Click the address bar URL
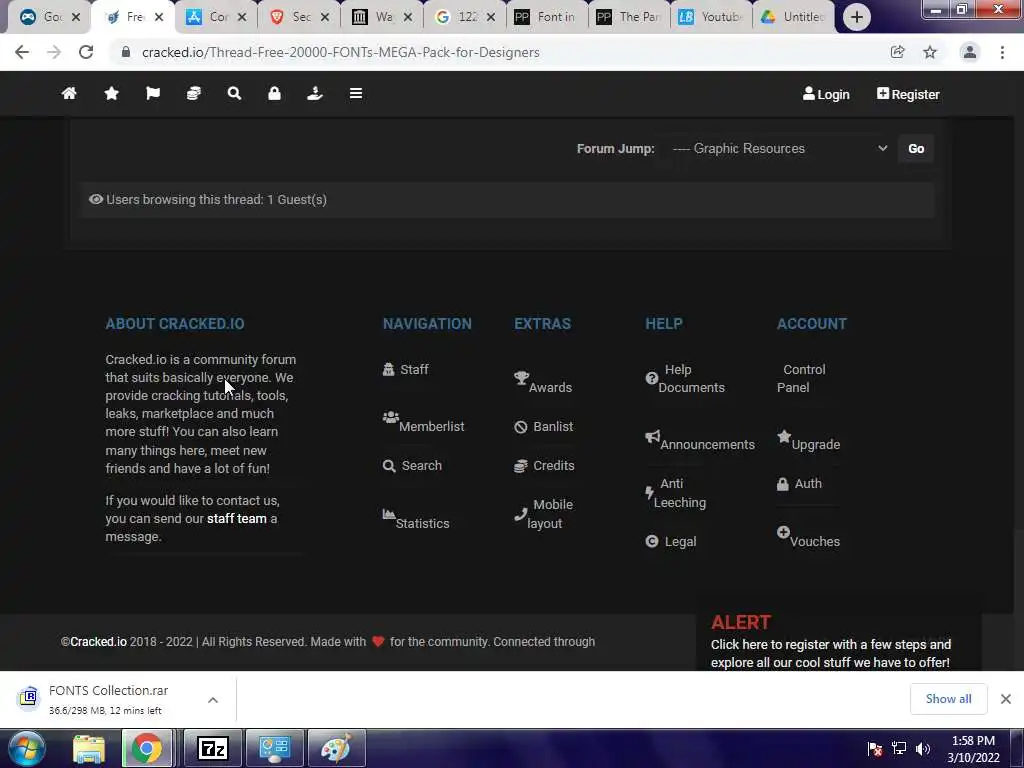 [x=340, y=52]
